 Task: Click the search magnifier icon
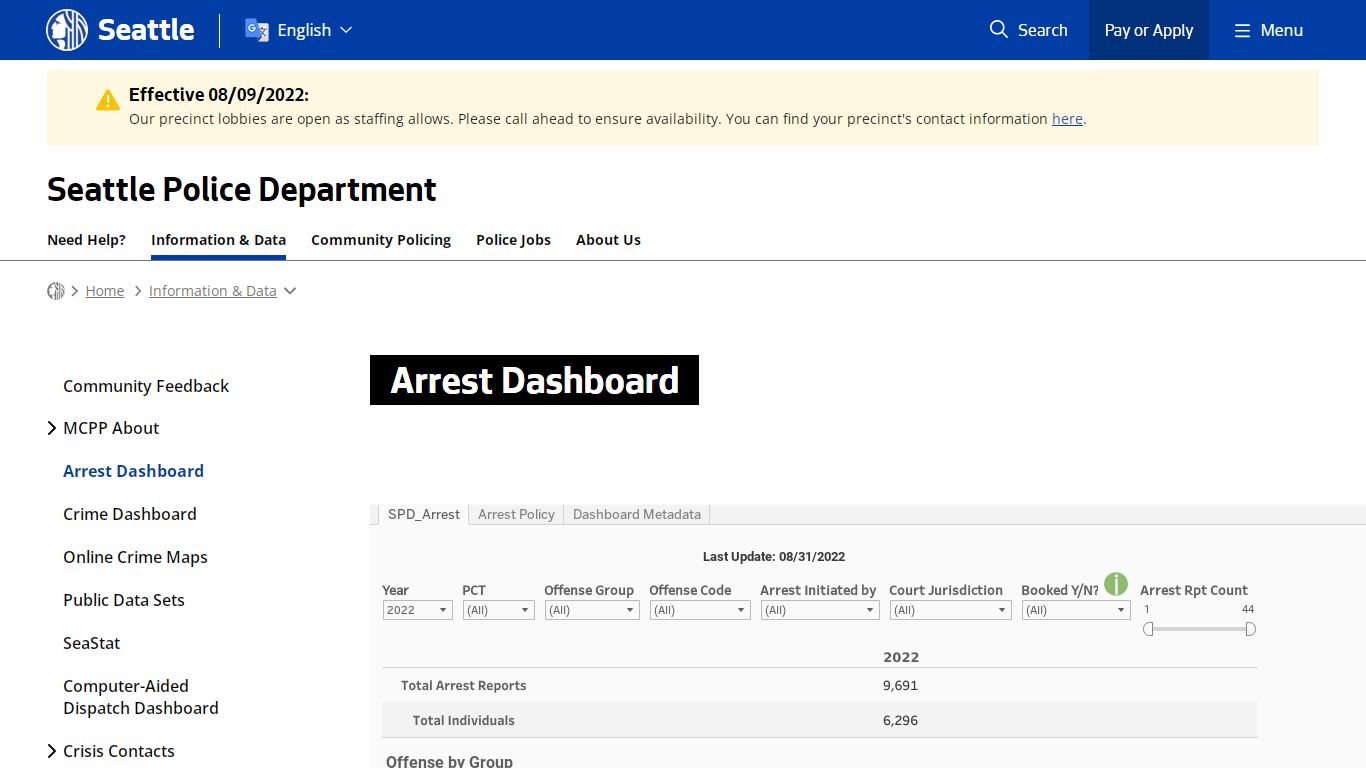click(998, 30)
